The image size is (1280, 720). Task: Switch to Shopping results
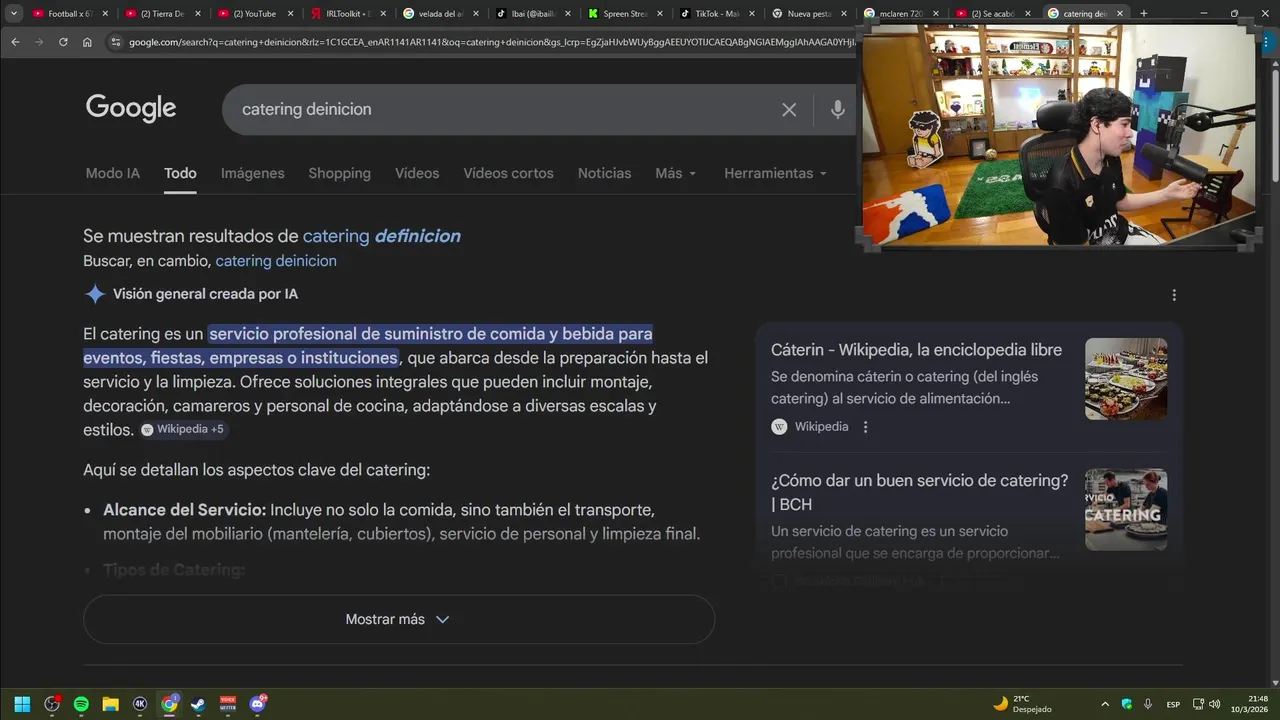click(x=339, y=173)
